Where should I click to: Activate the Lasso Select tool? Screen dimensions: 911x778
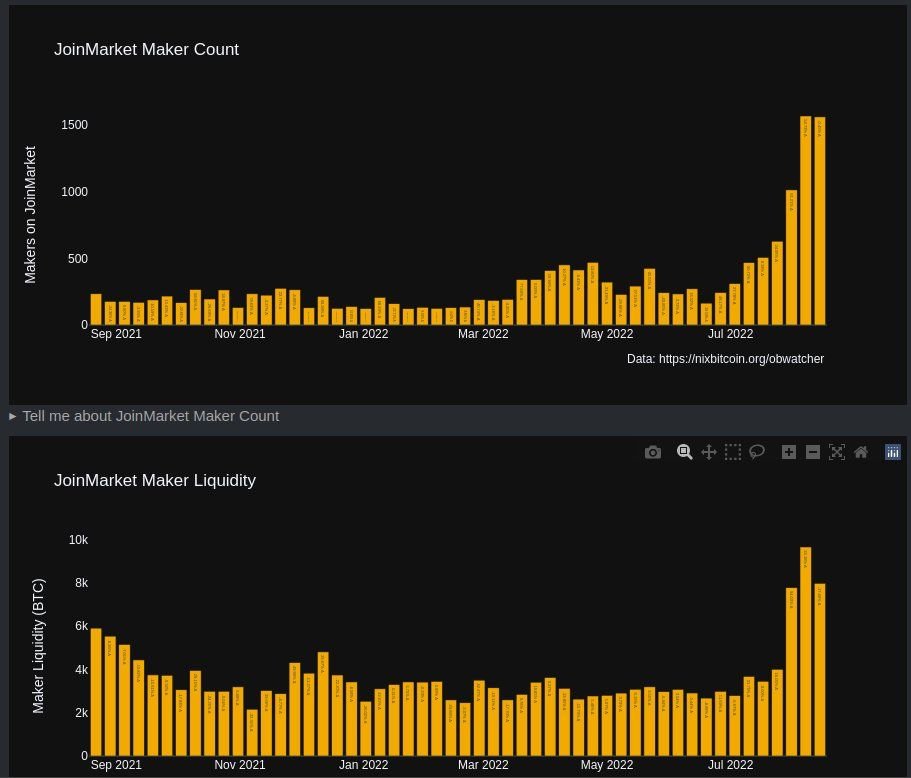(756, 451)
